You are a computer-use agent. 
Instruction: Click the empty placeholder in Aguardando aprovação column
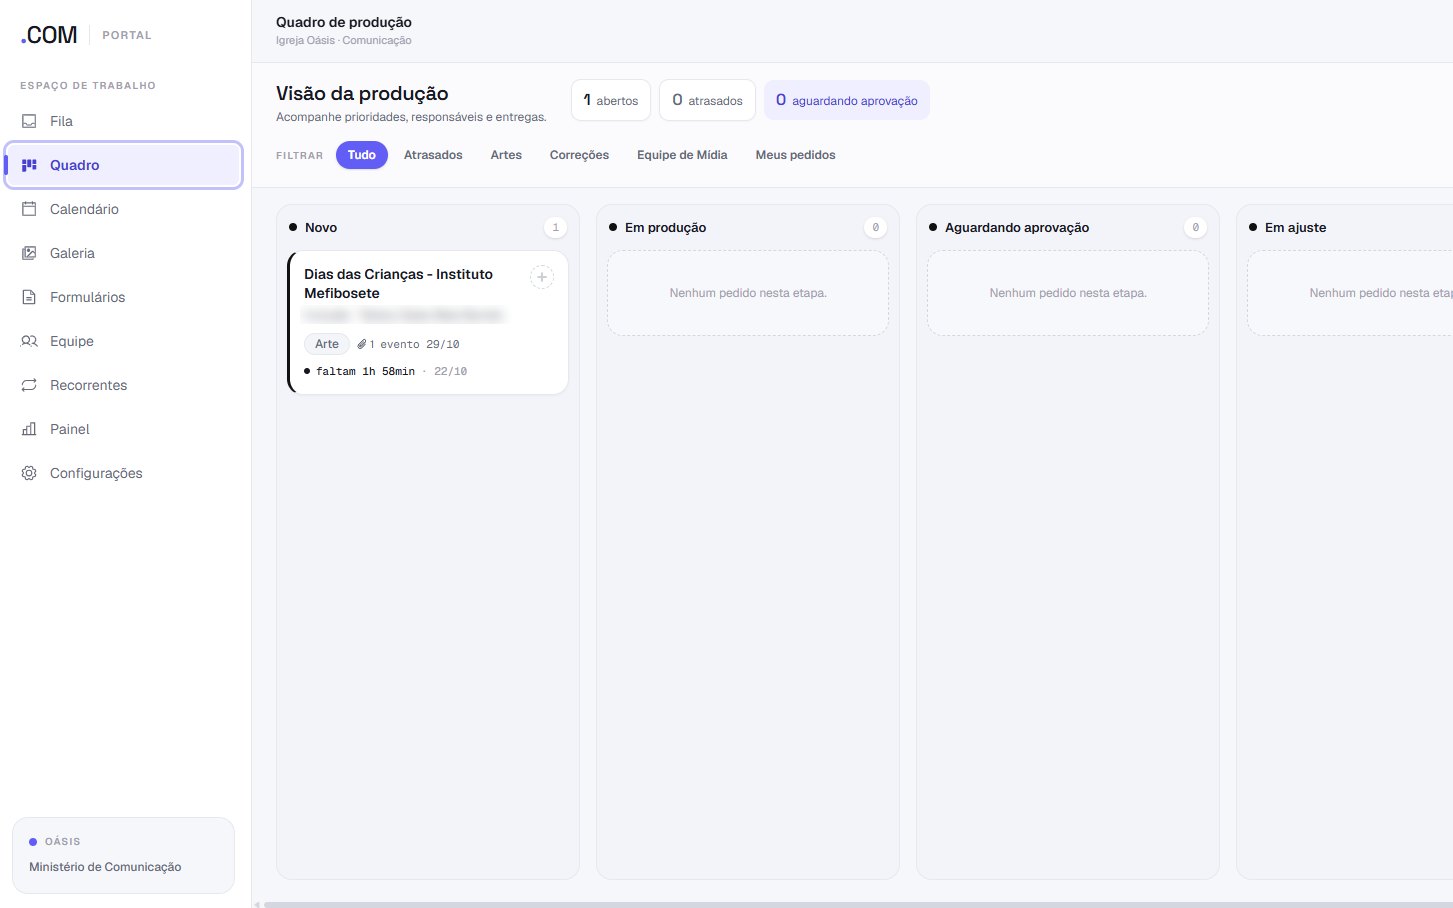(x=1068, y=293)
